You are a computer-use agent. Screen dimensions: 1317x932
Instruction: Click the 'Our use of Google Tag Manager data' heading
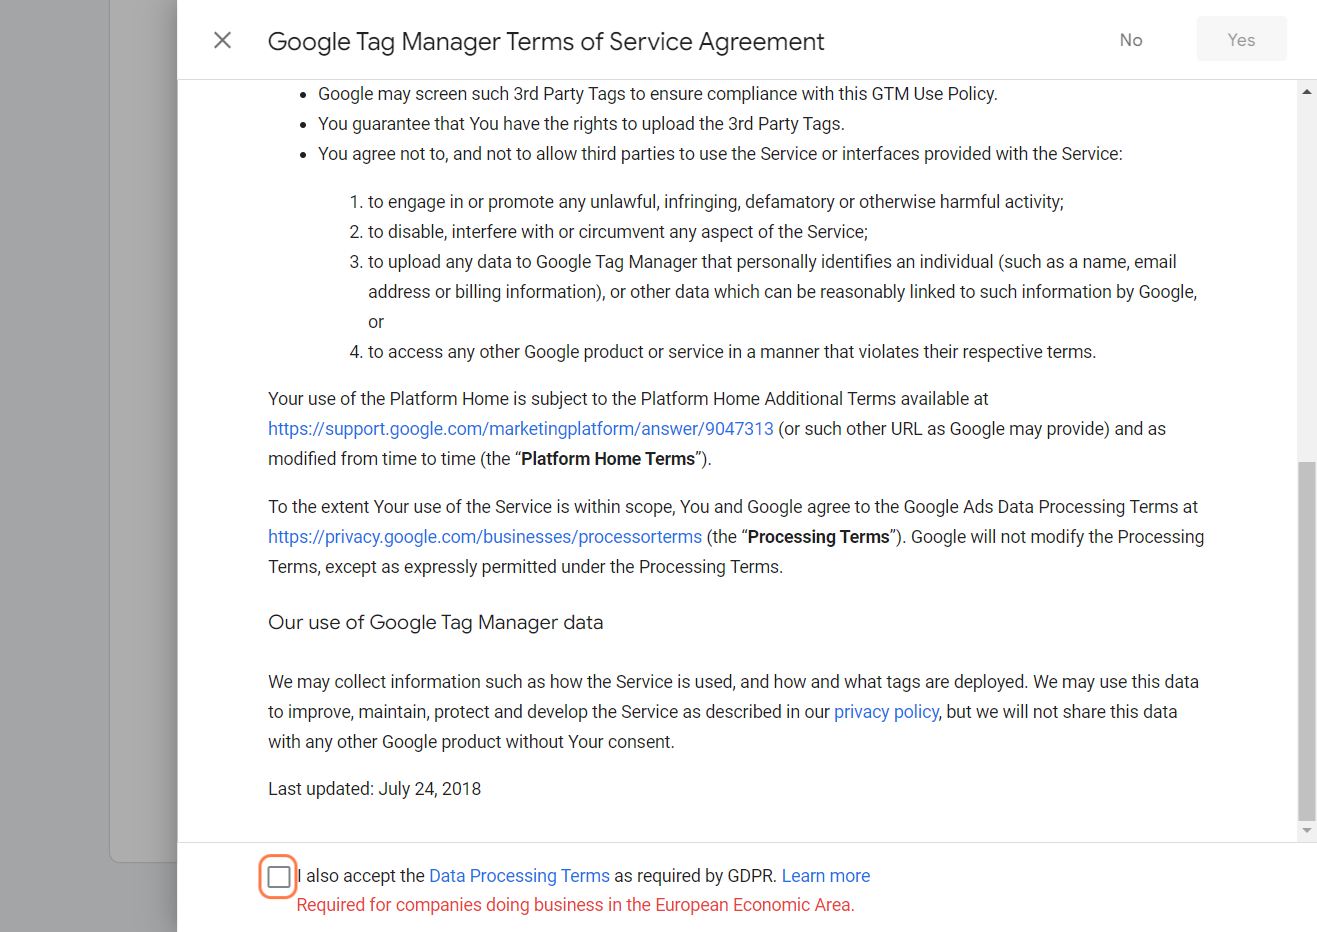436,622
